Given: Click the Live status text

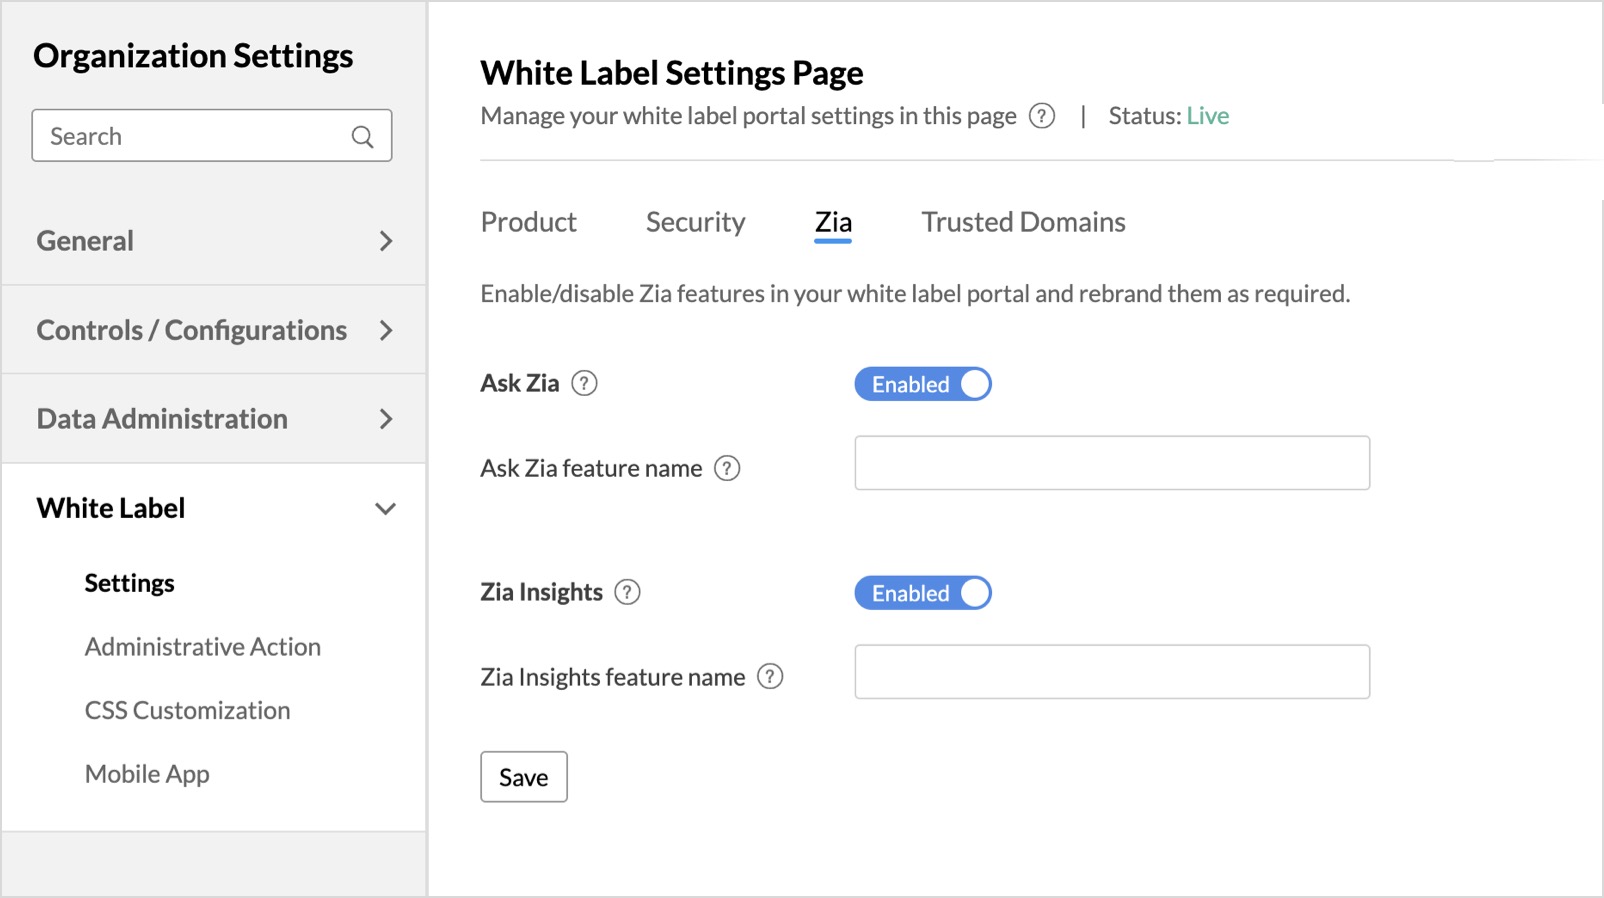Looking at the screenshot, I should 1208,116.
